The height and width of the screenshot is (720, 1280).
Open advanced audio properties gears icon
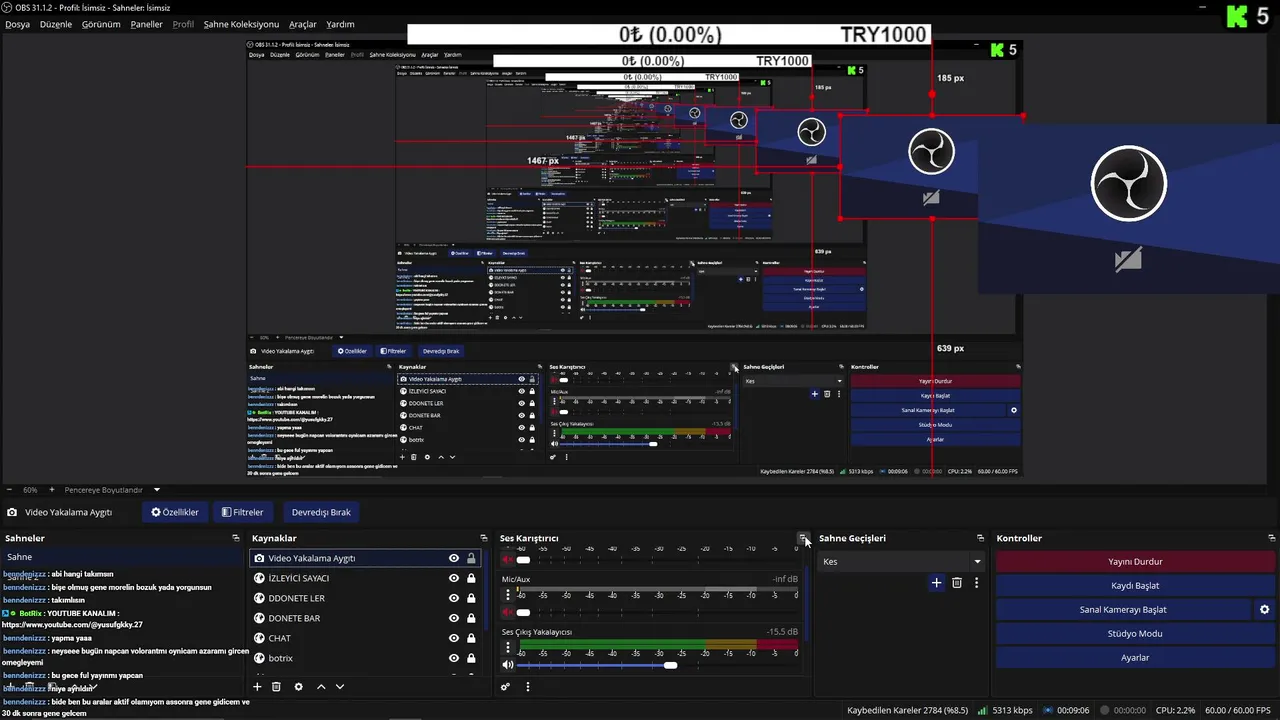tap(506, 687)
